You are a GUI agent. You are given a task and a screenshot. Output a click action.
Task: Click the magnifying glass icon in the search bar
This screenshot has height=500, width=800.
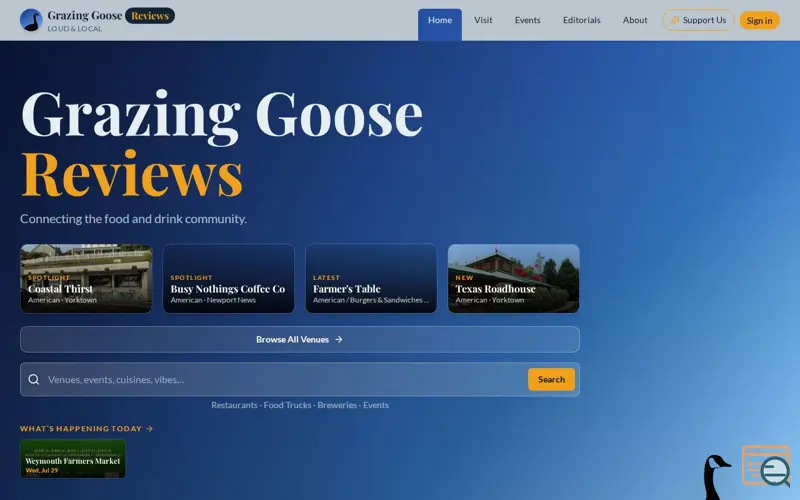[34, 379]
